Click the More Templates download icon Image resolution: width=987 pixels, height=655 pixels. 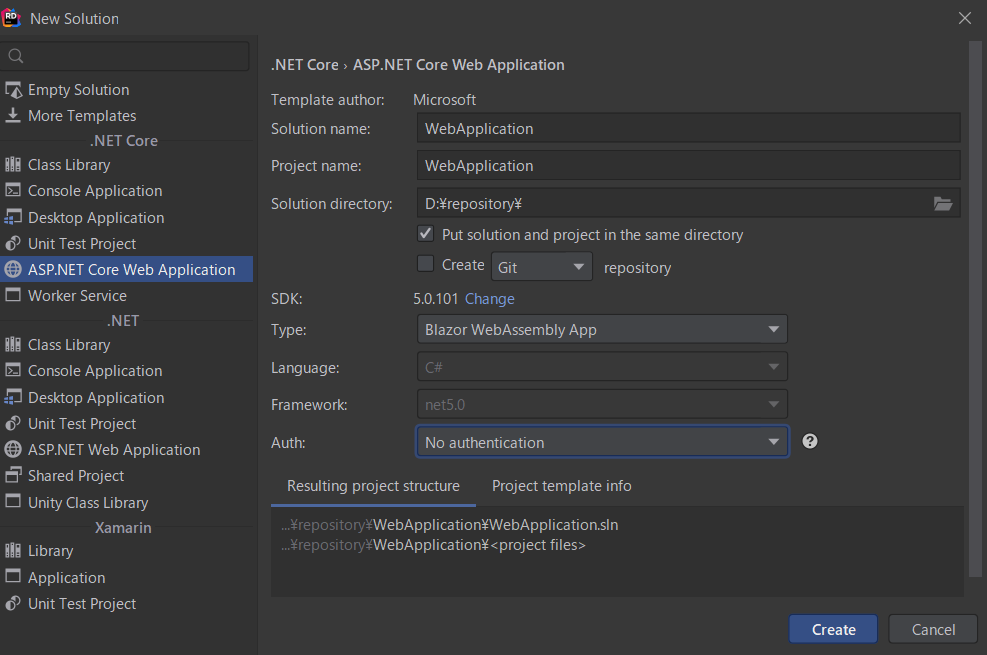13,116
